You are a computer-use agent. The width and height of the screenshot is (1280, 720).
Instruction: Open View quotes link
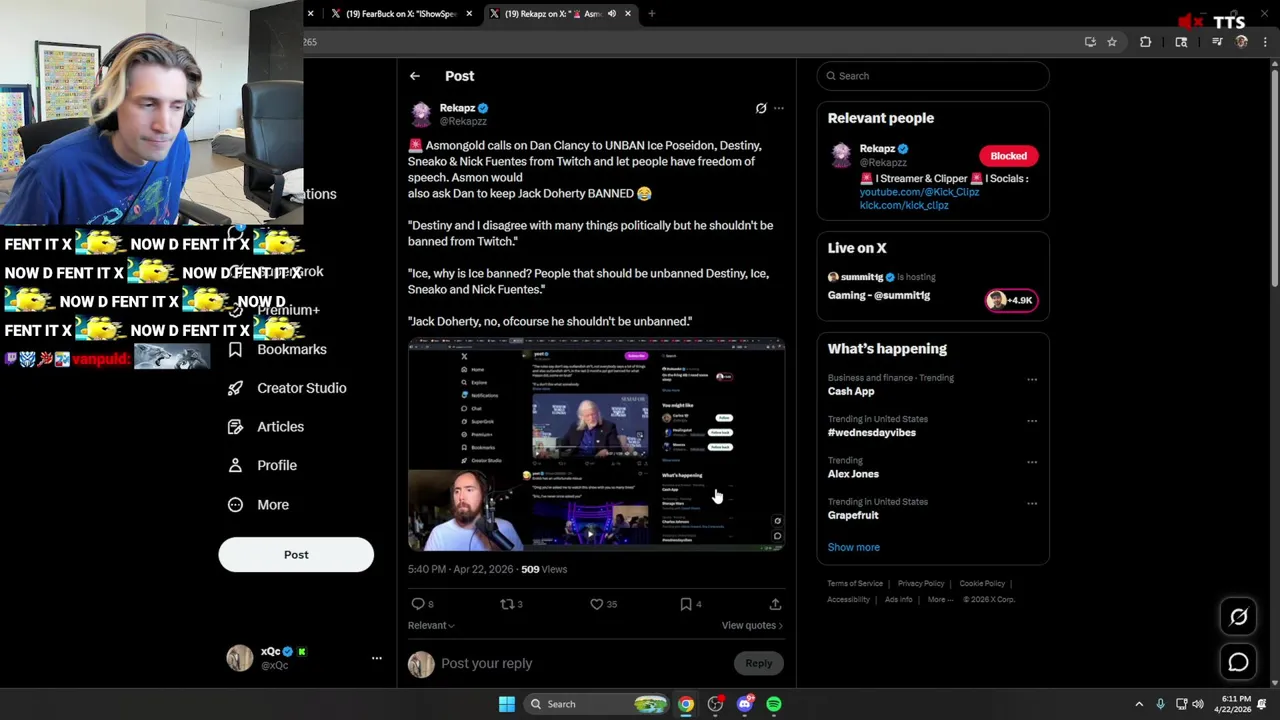752,625
